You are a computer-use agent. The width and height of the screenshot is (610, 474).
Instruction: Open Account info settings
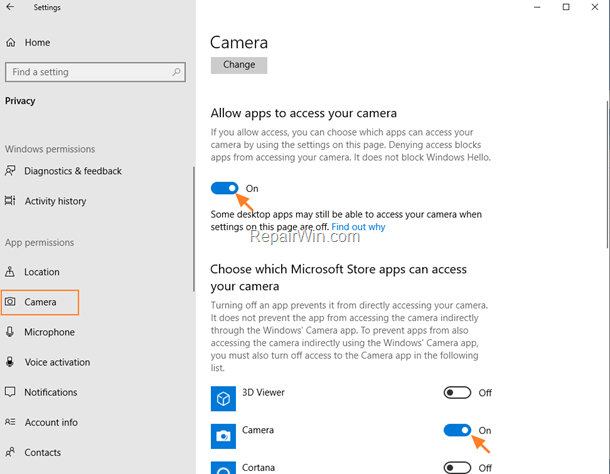(x=51, y=422)
